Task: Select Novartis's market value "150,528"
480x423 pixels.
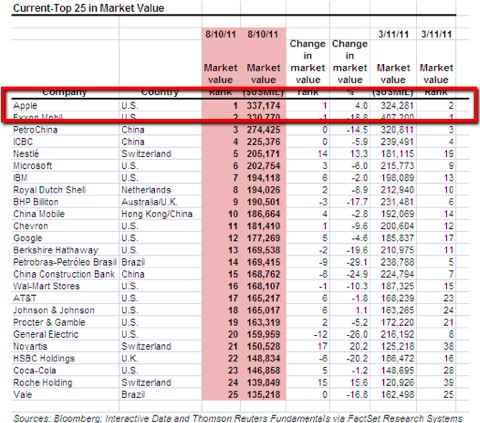Action: point(263,346)
